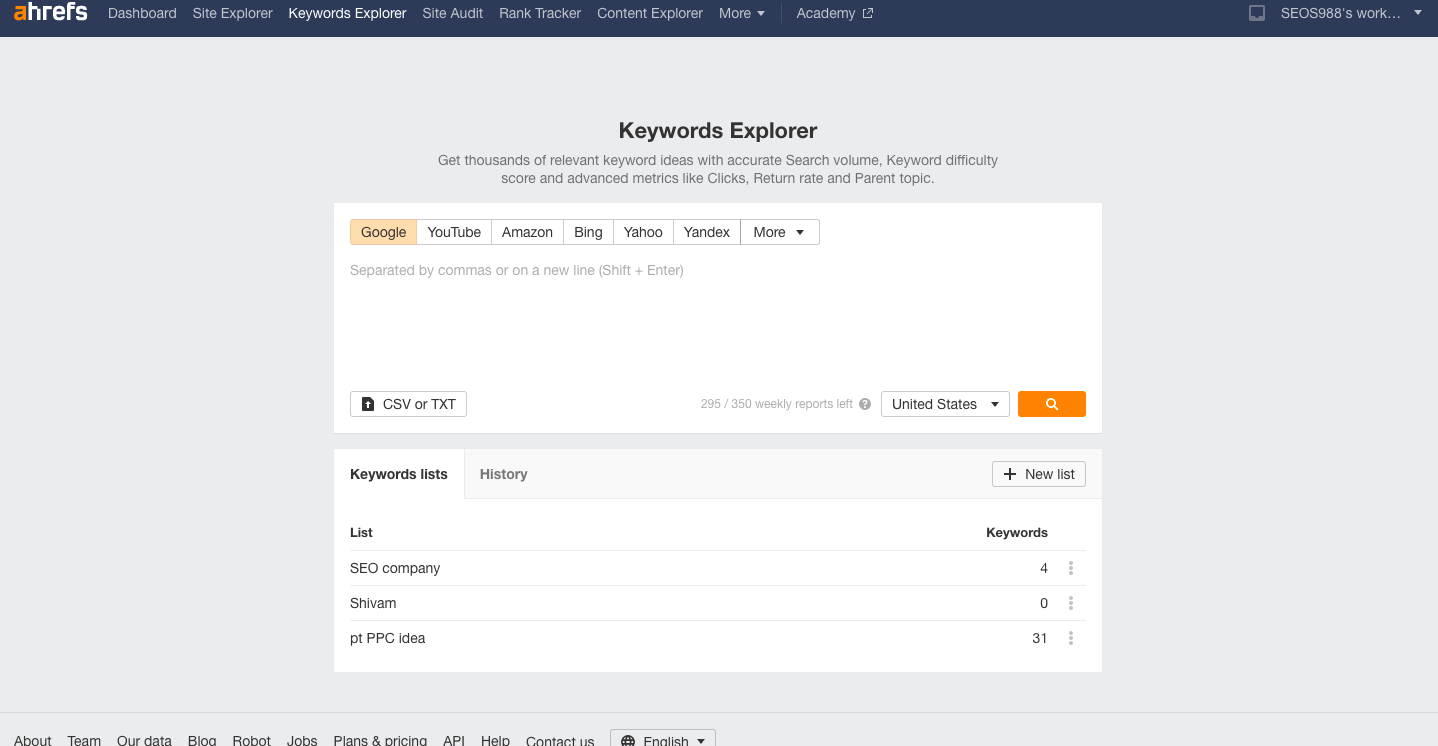
Task: Click the Ahrefs logo
Action: point(50,13)
